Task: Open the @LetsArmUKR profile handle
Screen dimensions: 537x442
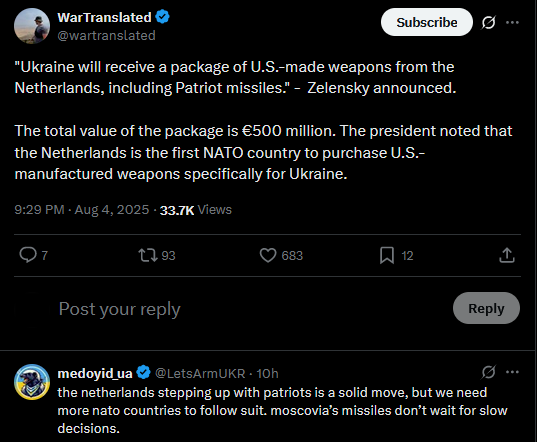Action: pyautogui.click(x=200, y=374)
